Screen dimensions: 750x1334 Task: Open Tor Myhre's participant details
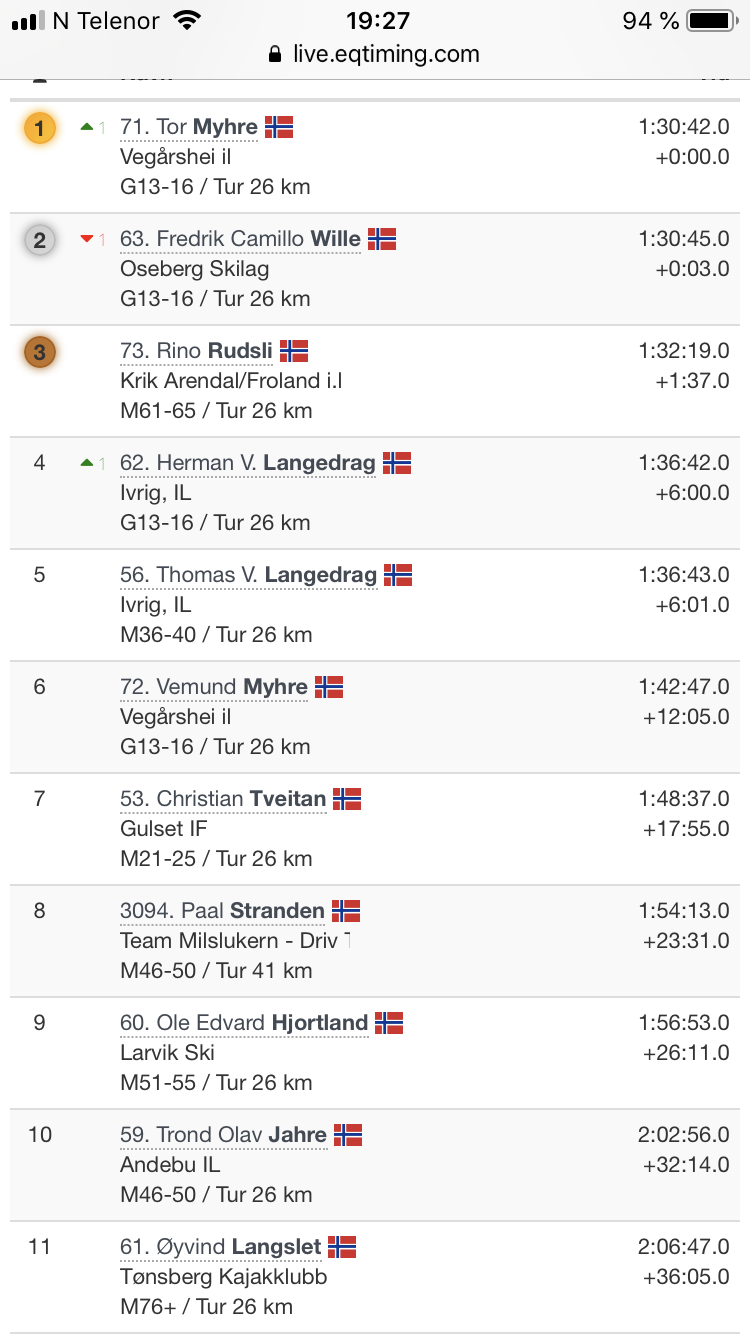189,127
